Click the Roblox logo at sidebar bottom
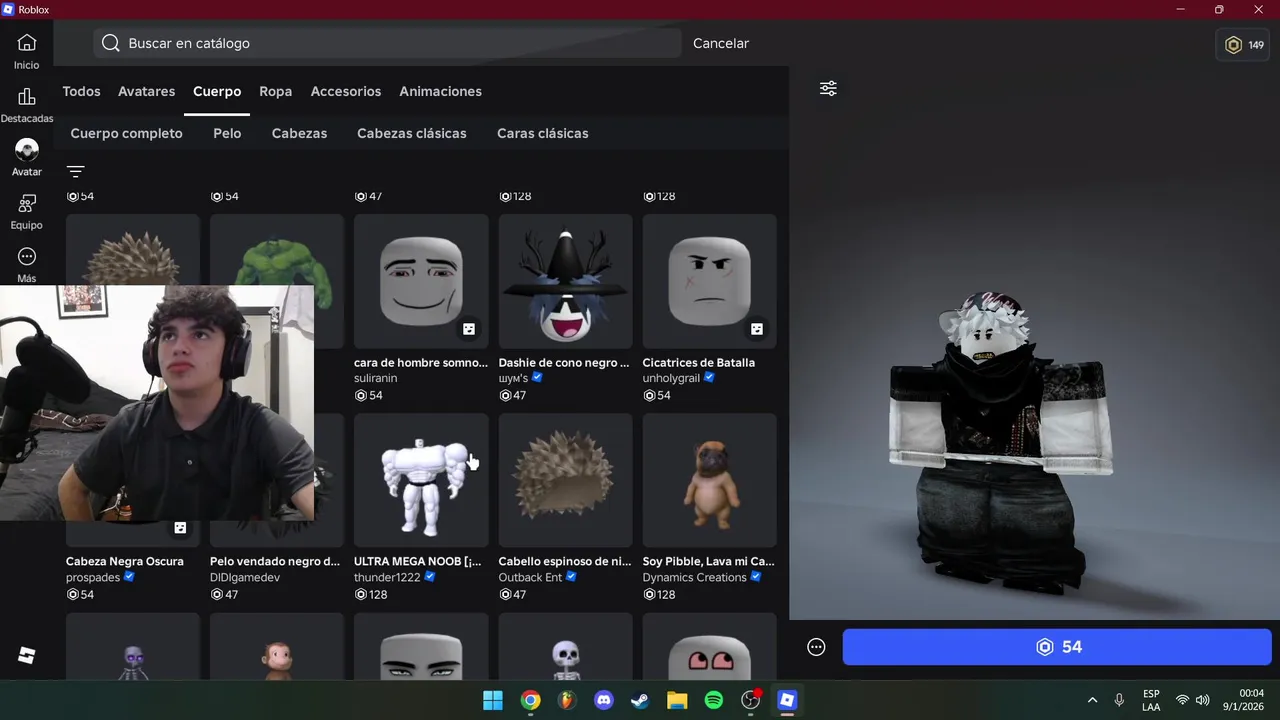 [27, 656]
